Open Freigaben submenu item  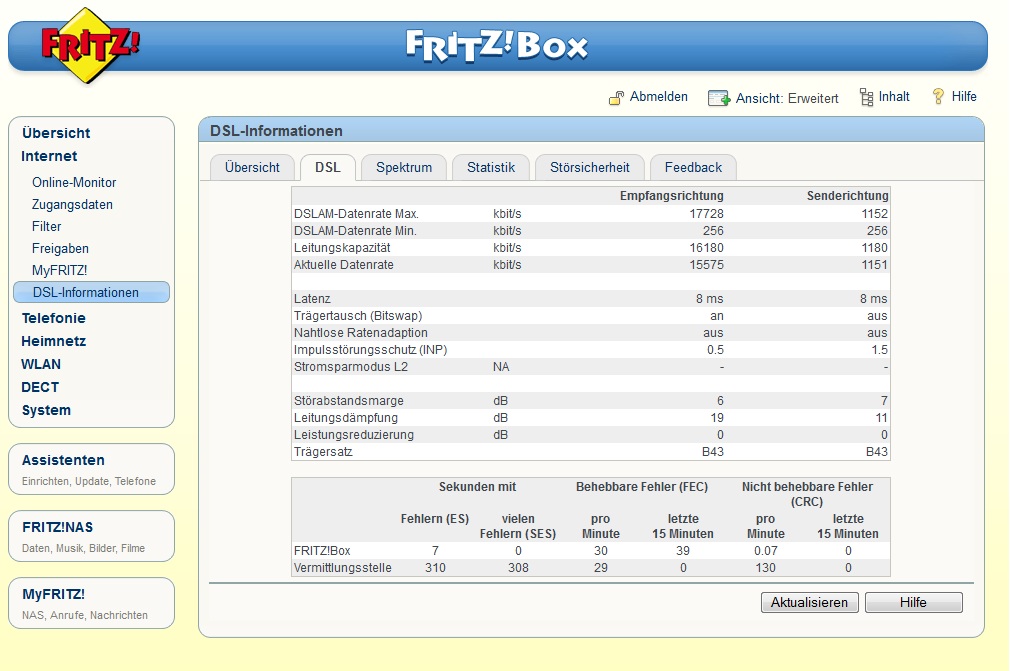click(x=61, y=249)
